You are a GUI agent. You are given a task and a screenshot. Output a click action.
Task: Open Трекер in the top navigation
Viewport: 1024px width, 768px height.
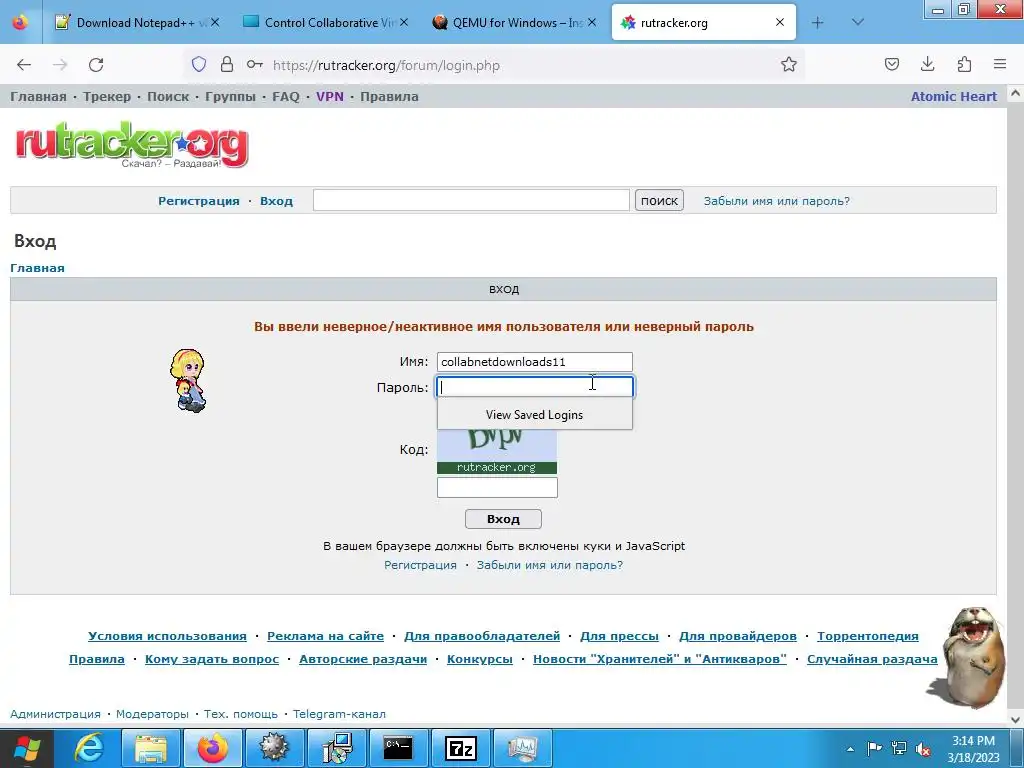click(x=106, y=97)
